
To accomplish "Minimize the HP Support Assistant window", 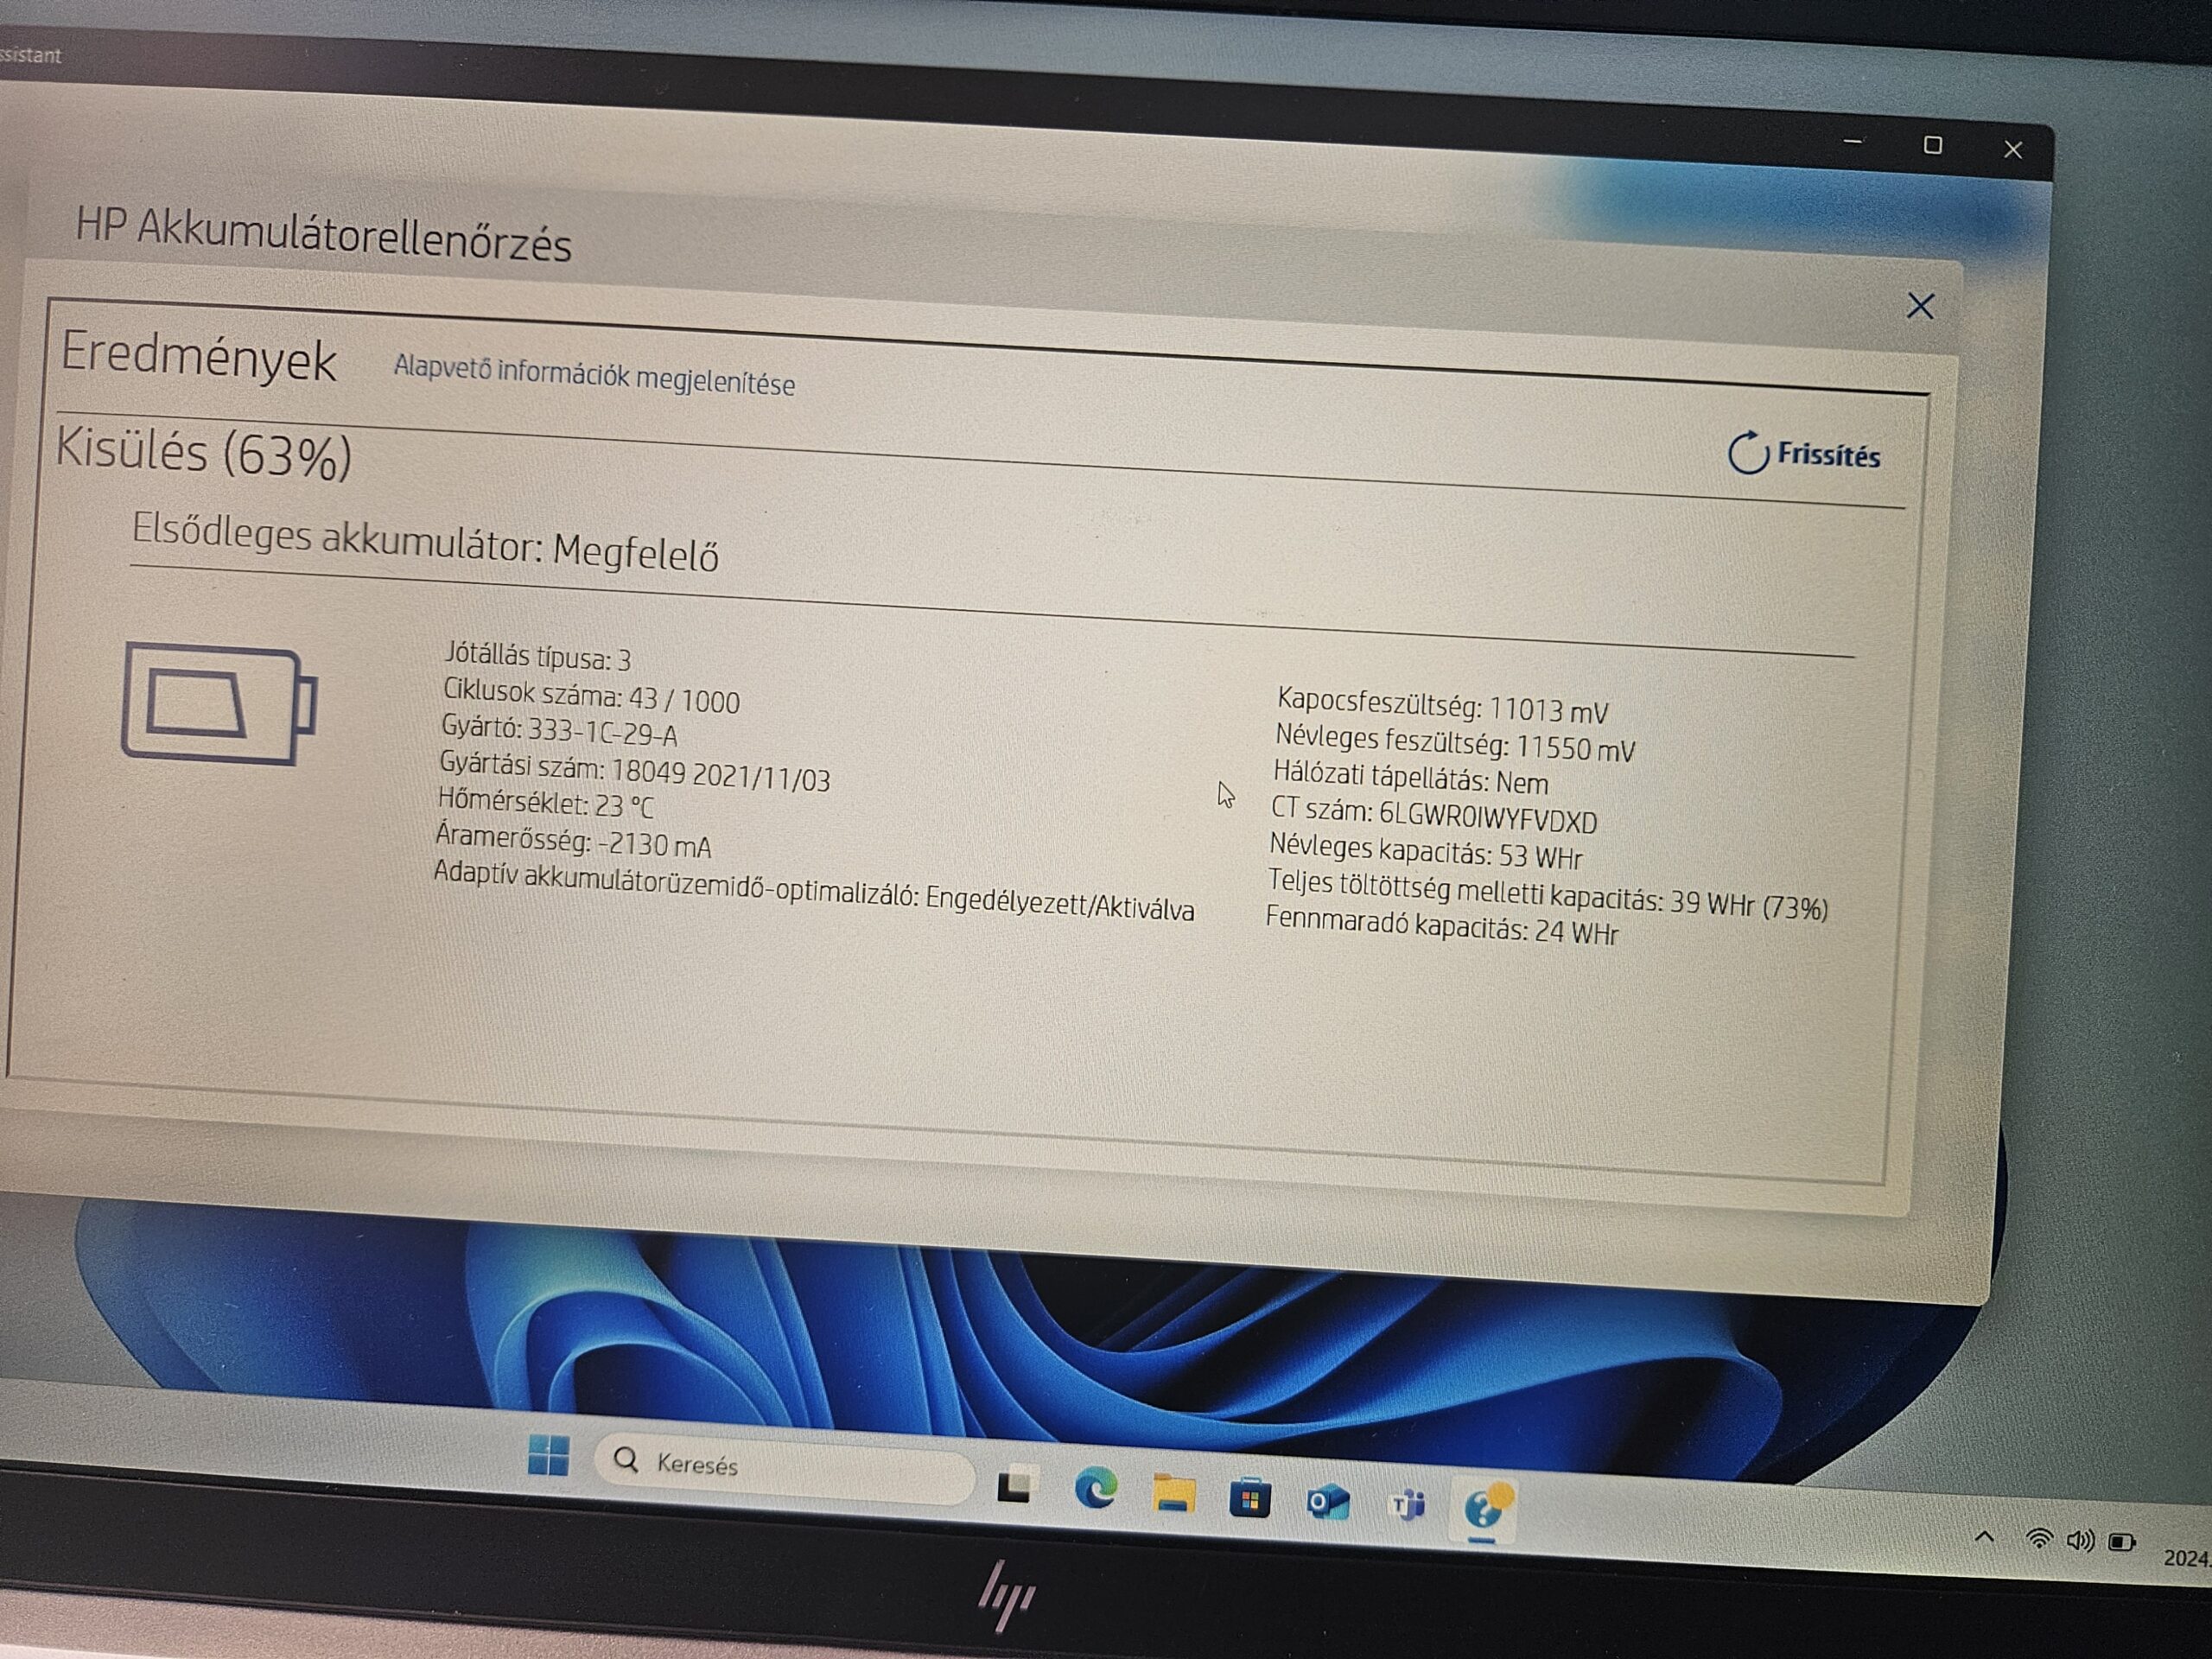I will pos(1853,142).
